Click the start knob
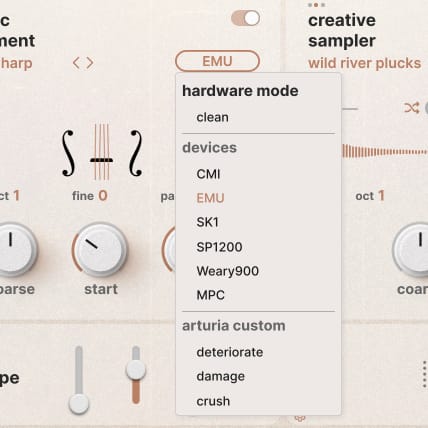The width and height of the screenshot is (428, 428). pyautogui.click(x=100, y=249)
